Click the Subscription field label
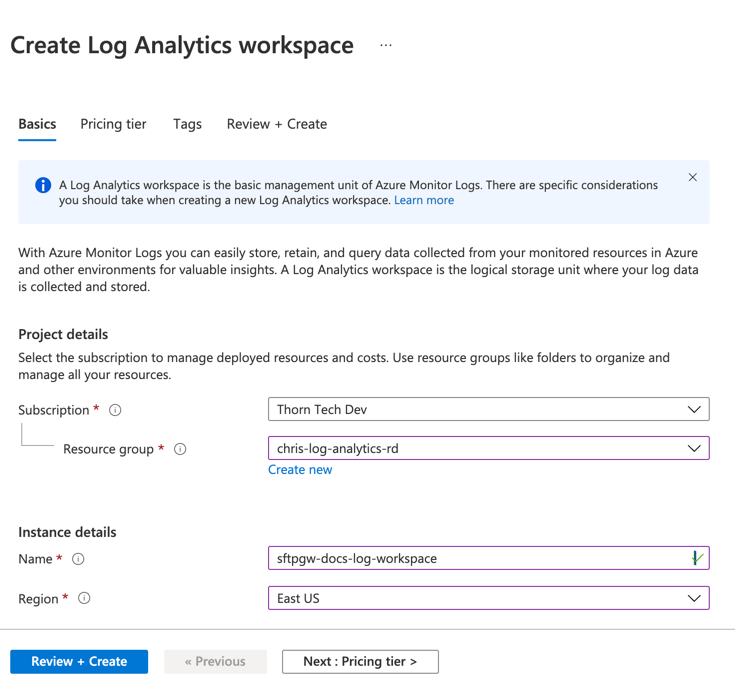Screen dimensions: 735x684 click(53, 410)
